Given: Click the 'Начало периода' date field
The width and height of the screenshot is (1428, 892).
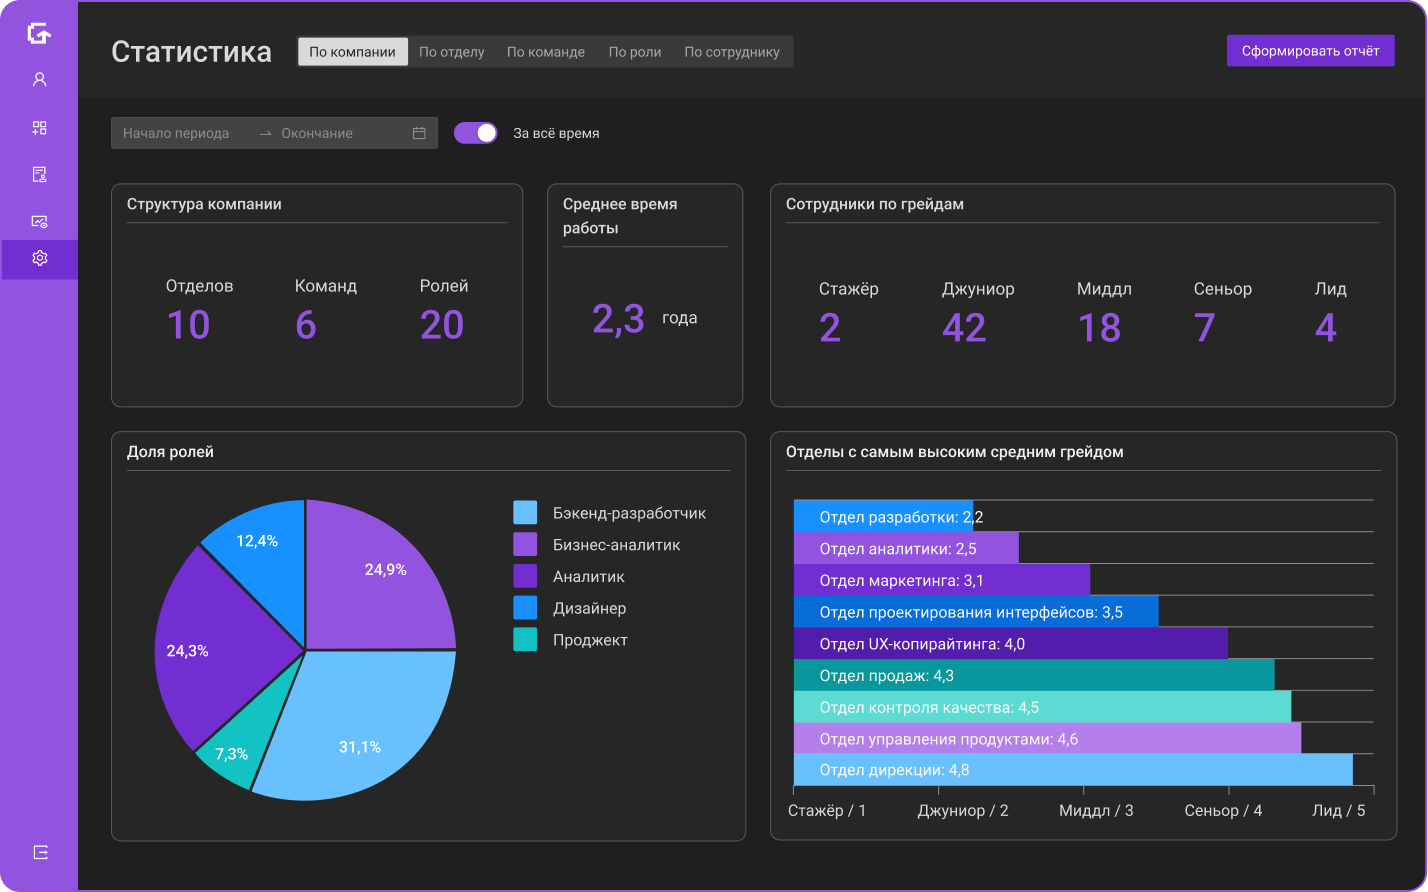Looking at the screenshot, I should point(177,133).
